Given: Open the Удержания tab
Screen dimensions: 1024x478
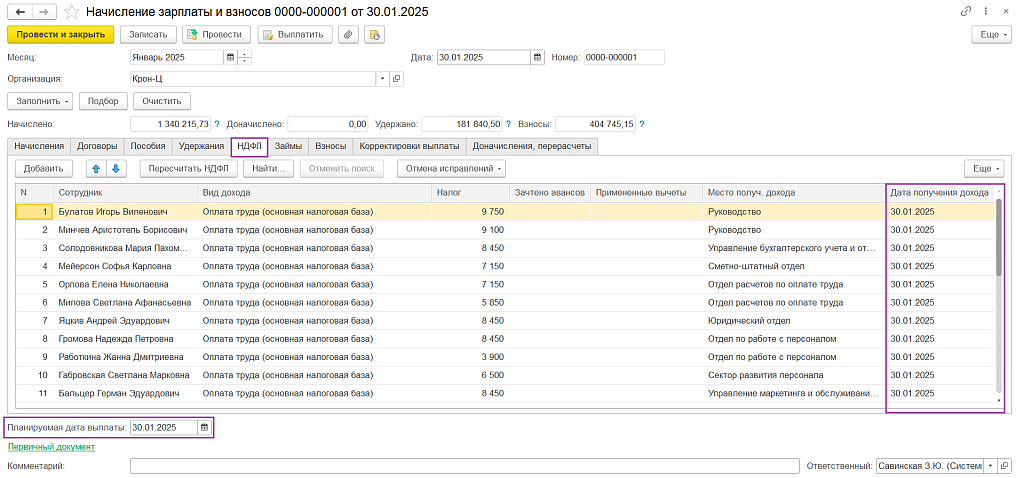Looking at the screenshot, I should (201, 147).
